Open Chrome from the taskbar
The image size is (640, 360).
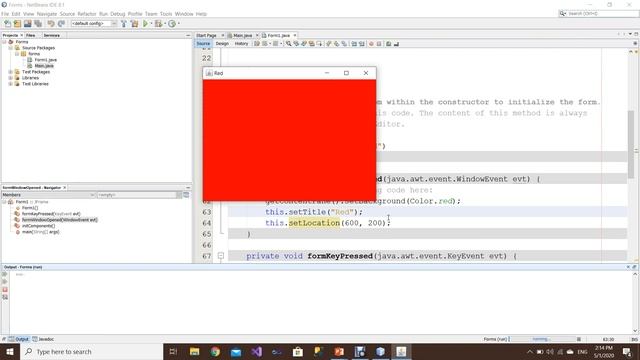pos(215,351)
